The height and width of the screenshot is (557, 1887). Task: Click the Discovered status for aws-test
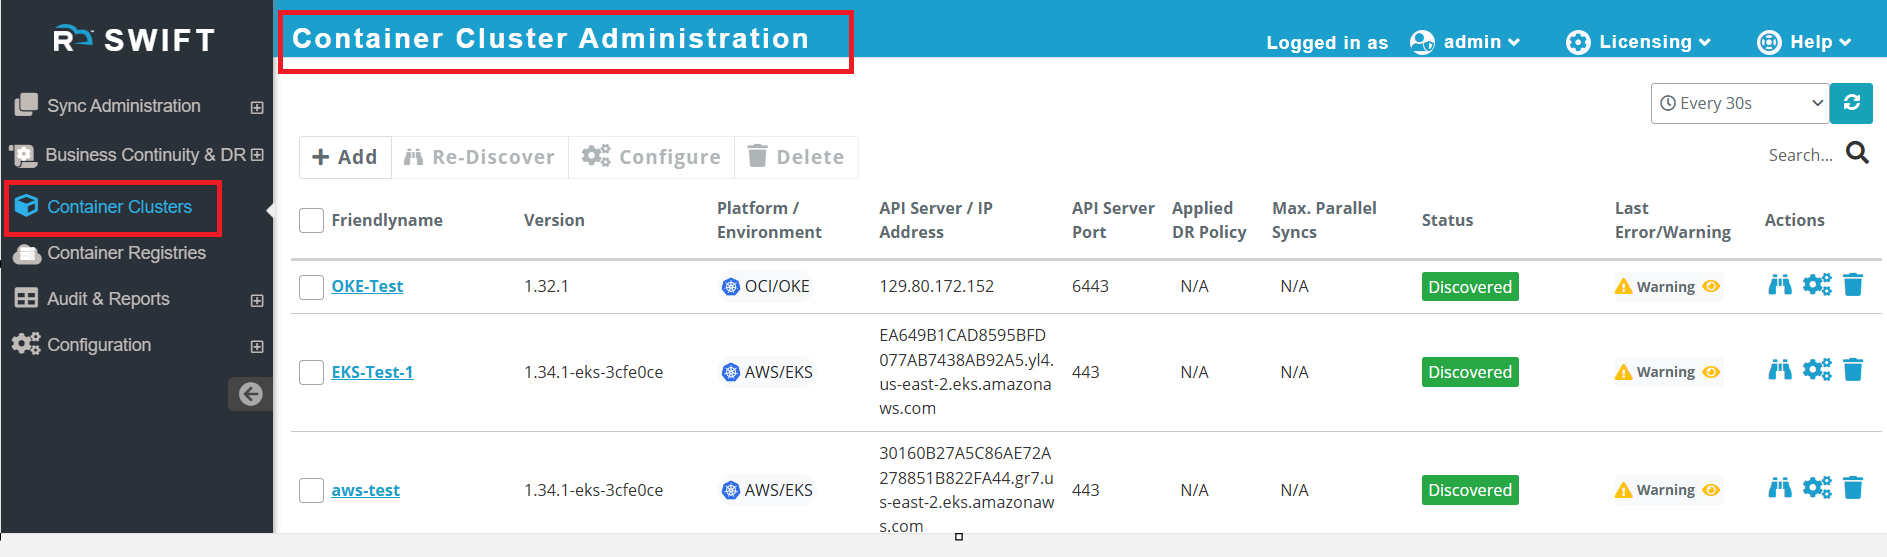[x=1470, y=490]
